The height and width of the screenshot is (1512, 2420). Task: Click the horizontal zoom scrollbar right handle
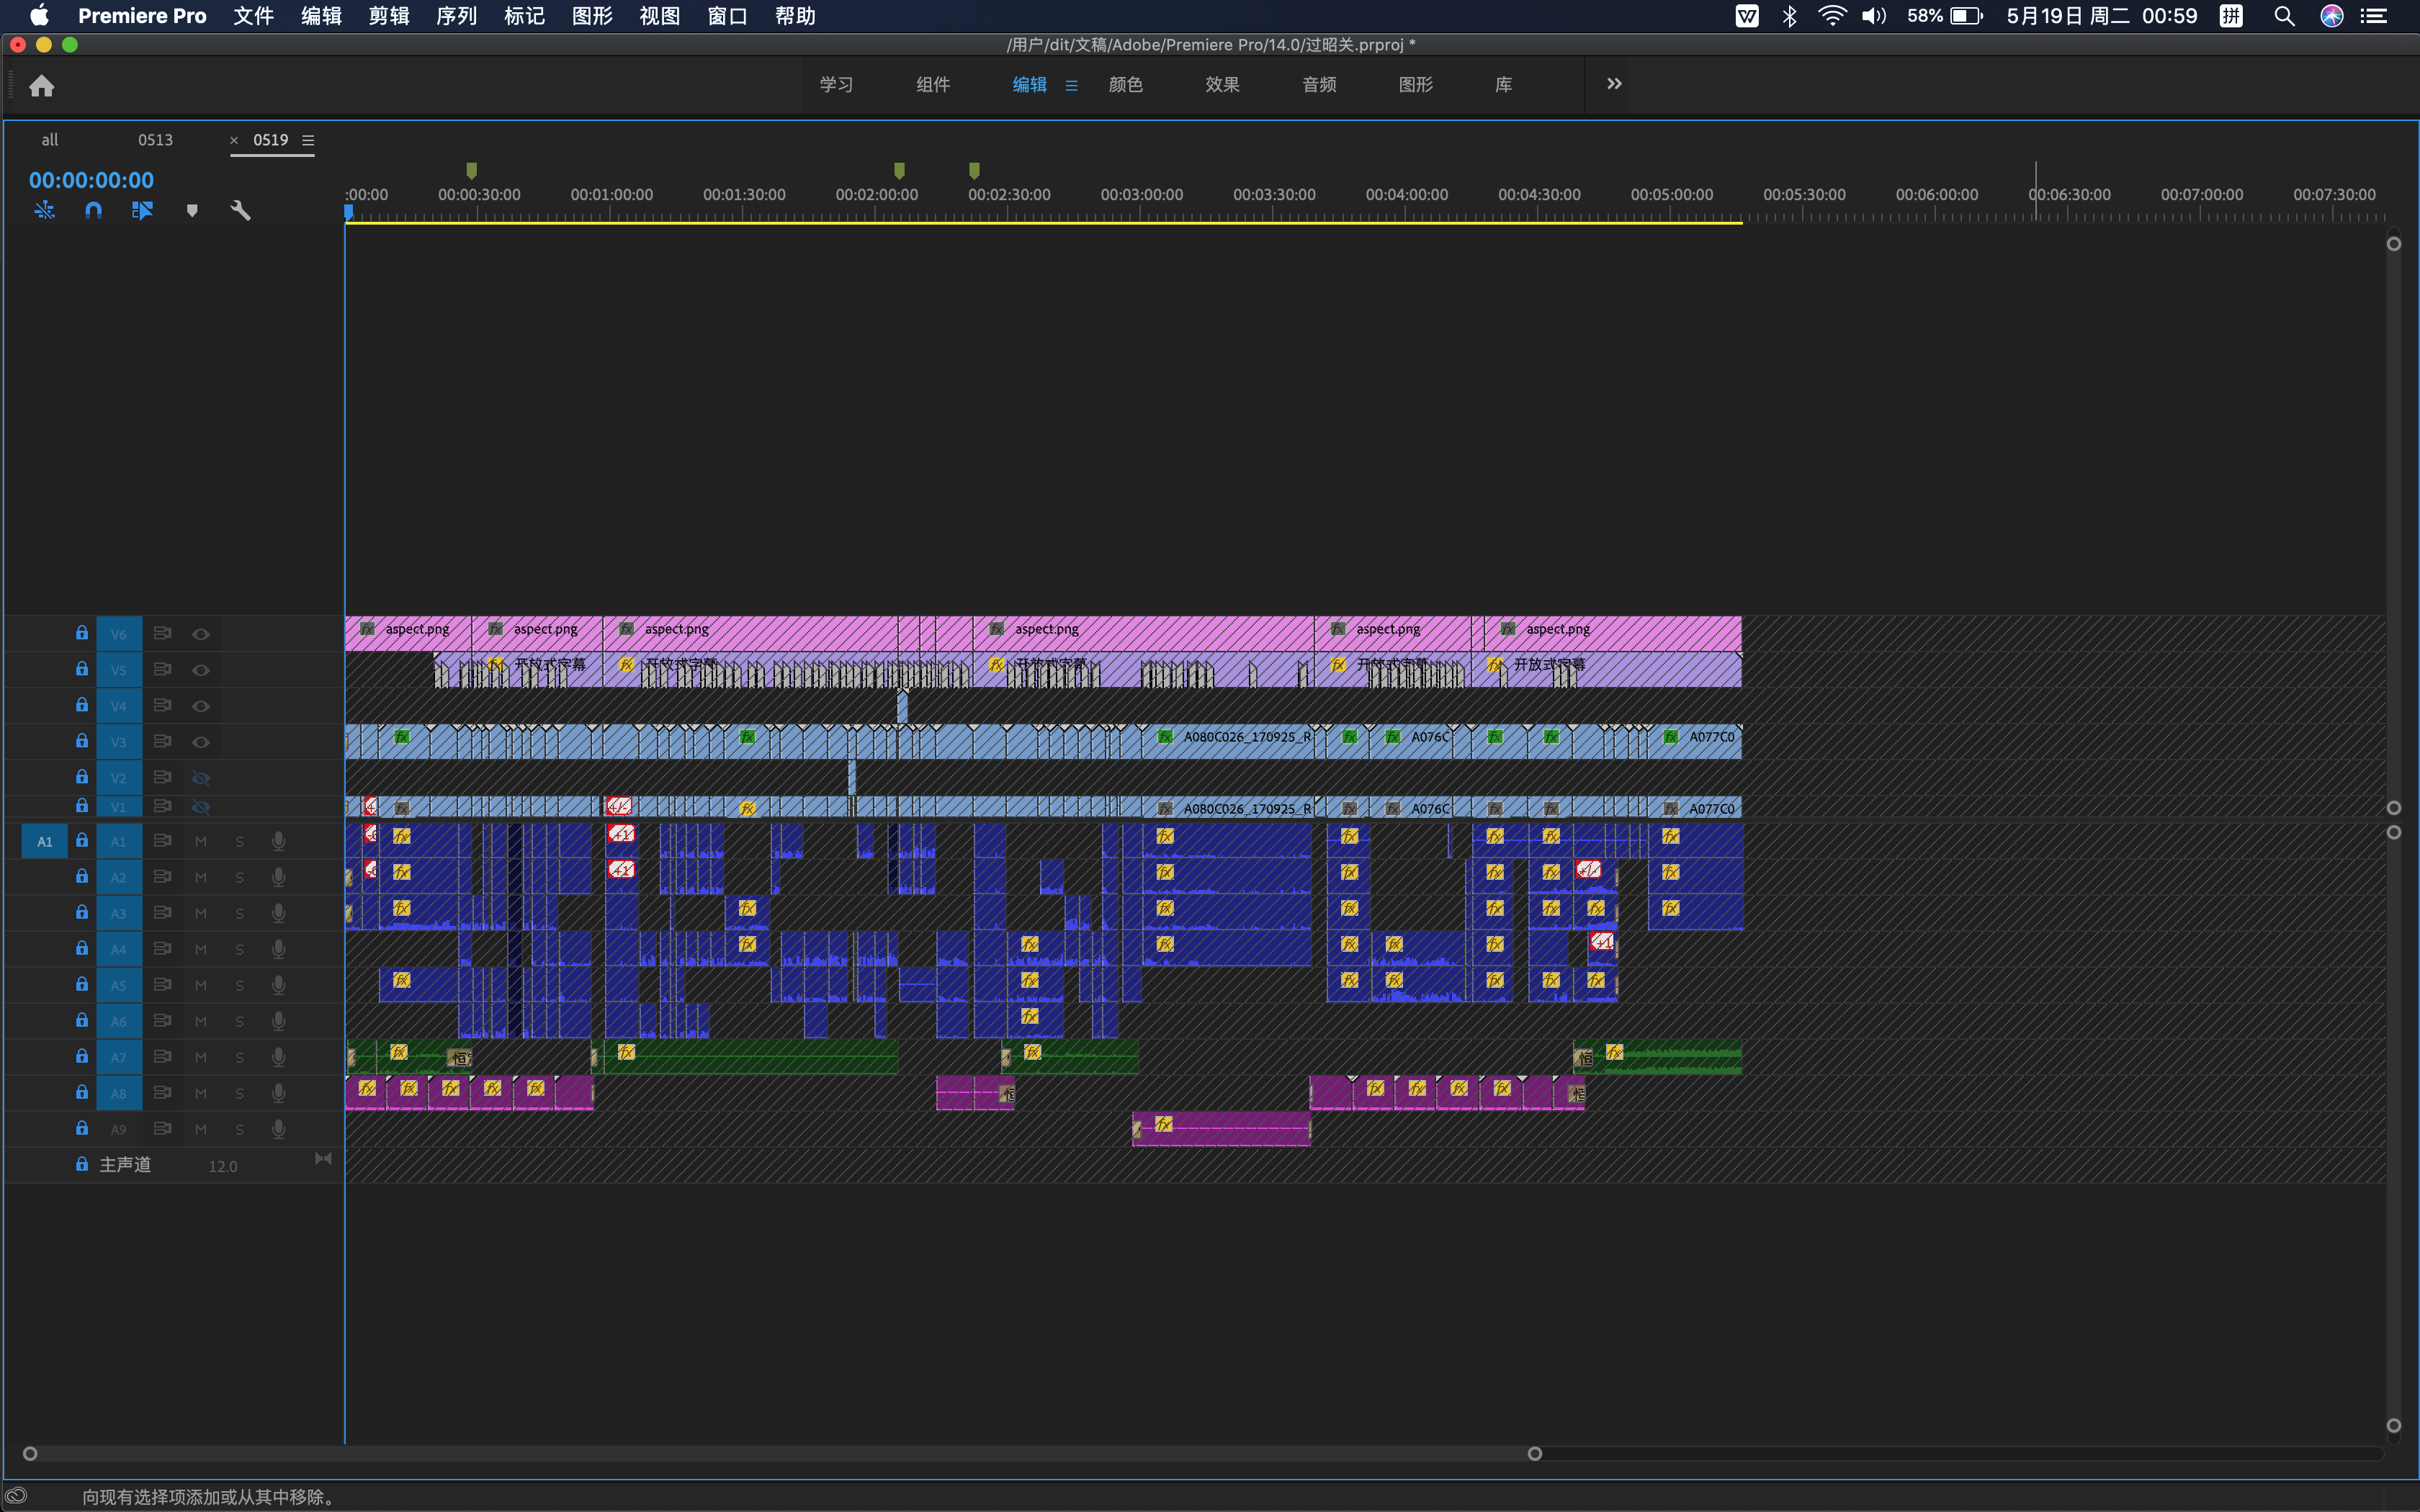[x=1535, y=1453]
